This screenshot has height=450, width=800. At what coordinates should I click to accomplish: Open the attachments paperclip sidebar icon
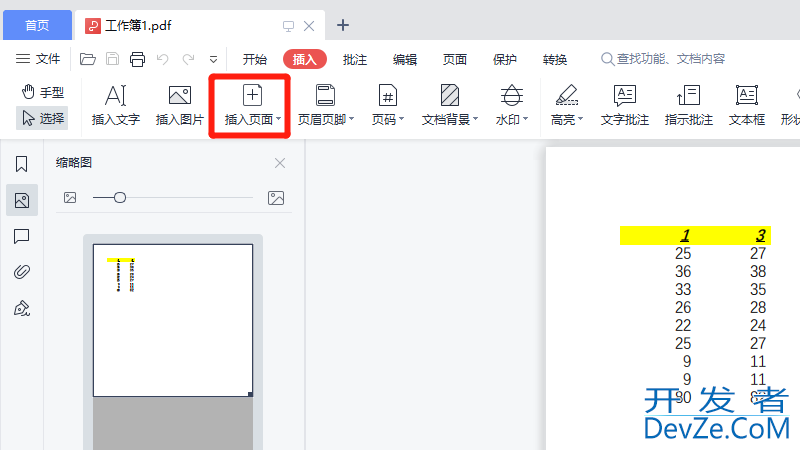point(21,272)
